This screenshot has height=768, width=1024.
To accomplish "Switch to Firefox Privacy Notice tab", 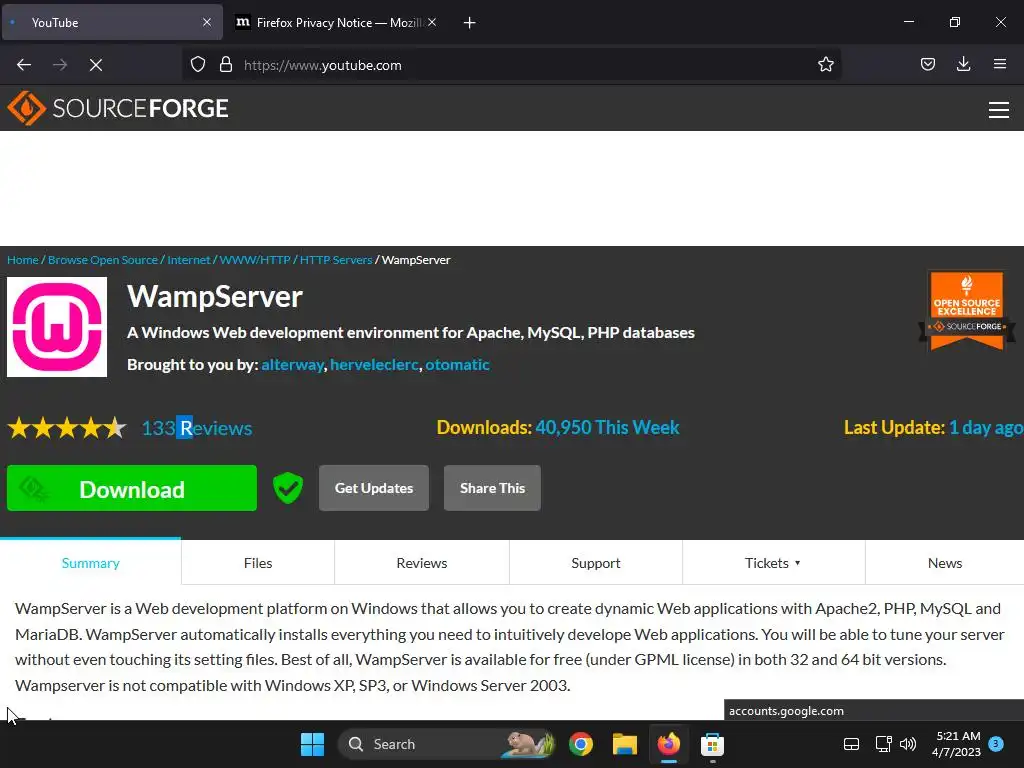I will click(336, 22).
